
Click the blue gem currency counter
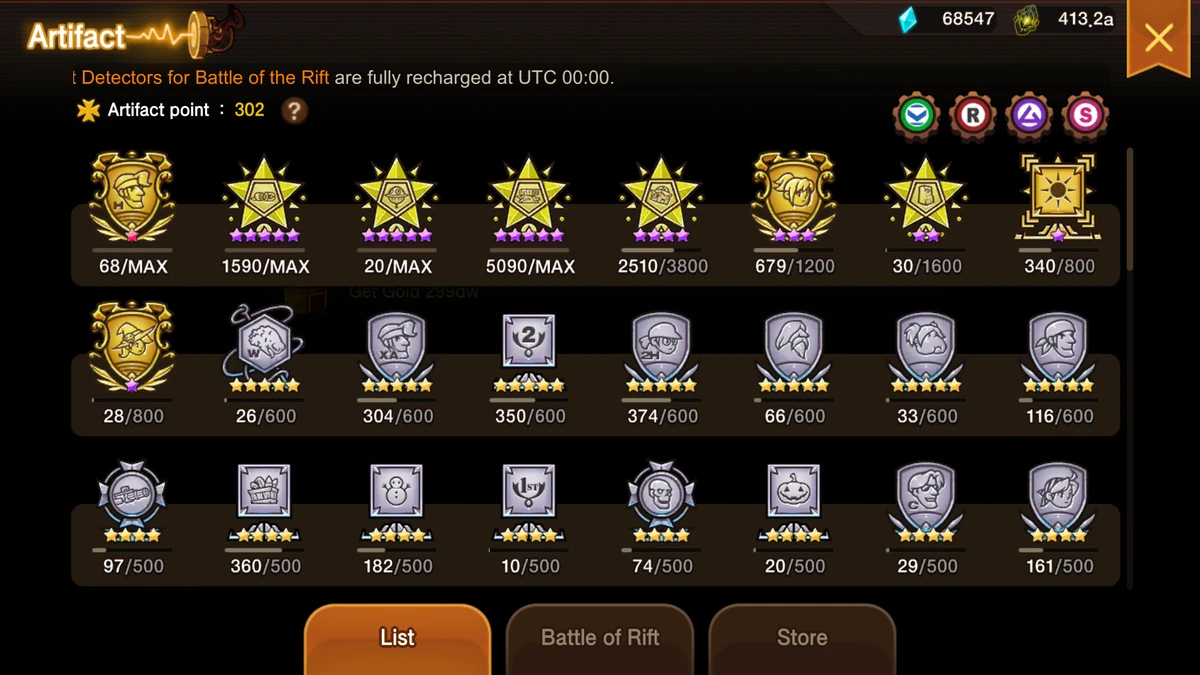point(945,19)
